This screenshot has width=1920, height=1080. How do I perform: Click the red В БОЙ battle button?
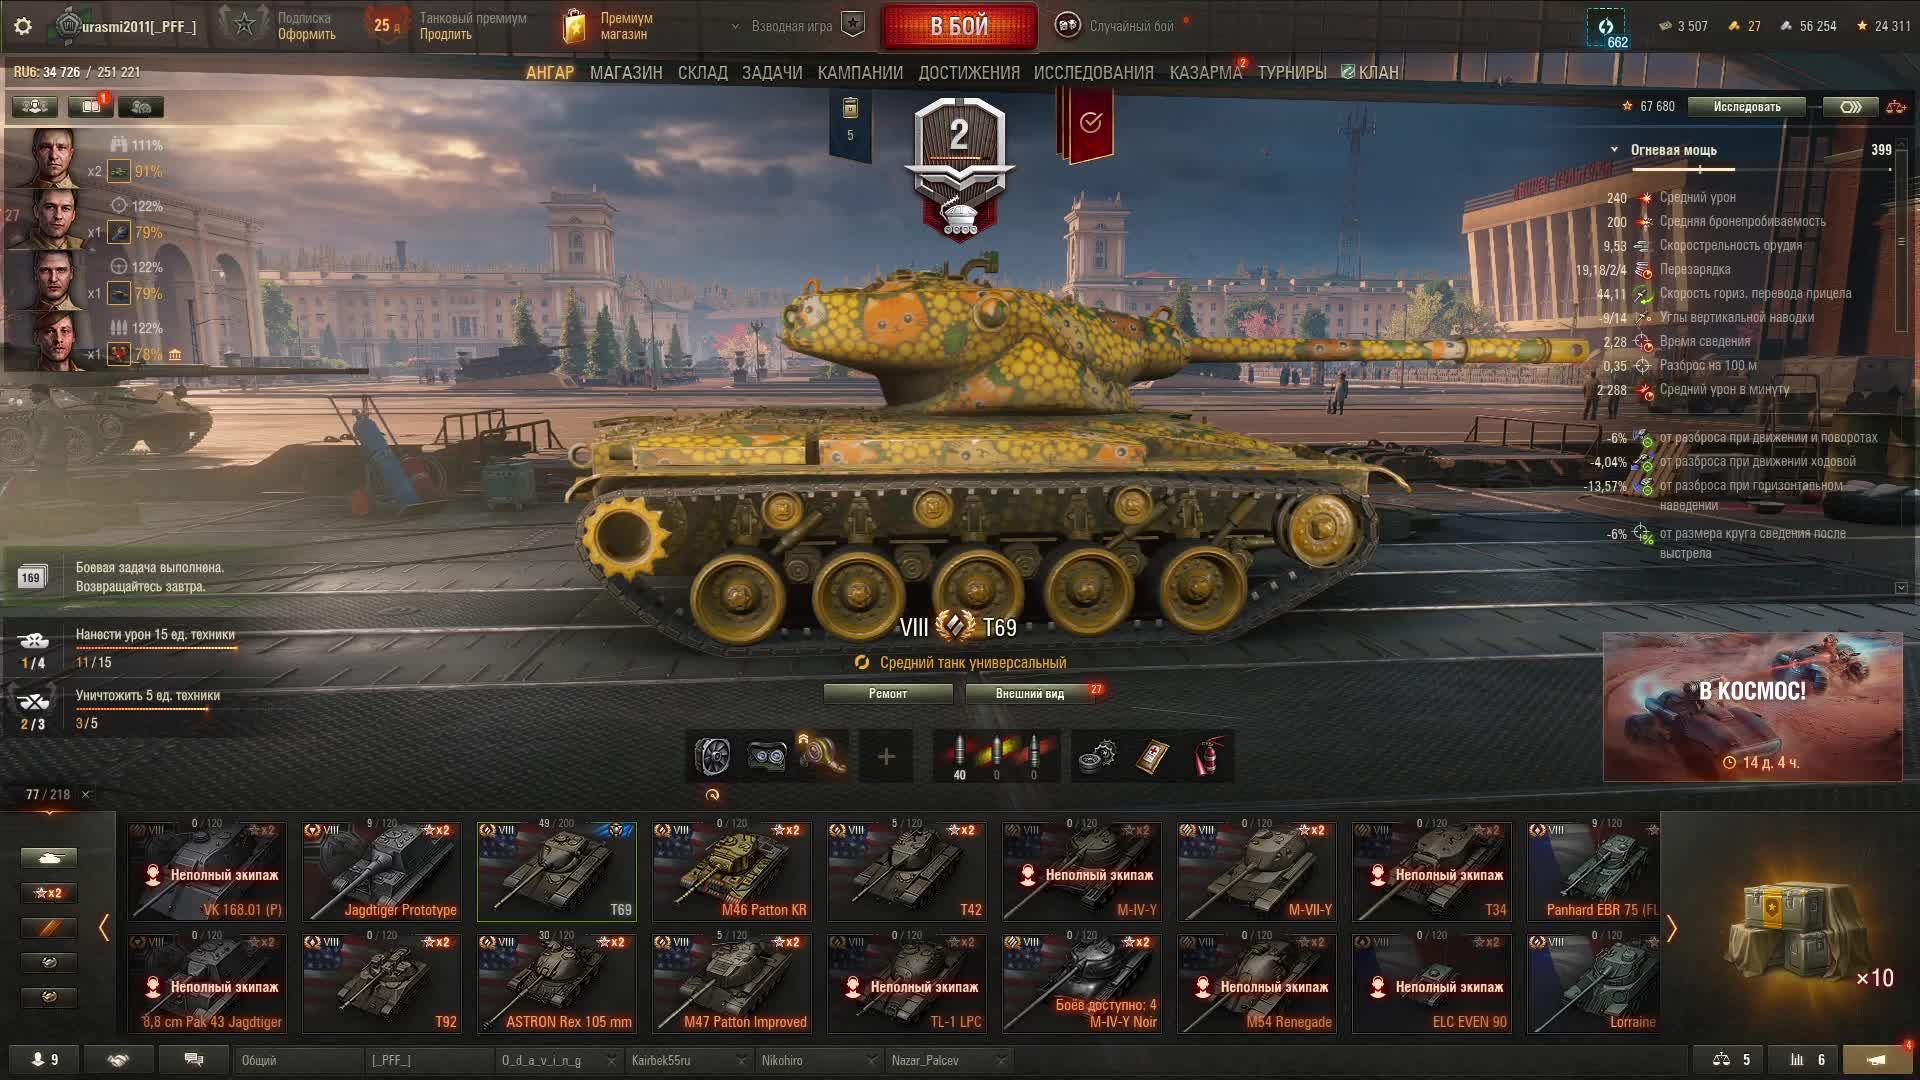(x=959, y=27)
